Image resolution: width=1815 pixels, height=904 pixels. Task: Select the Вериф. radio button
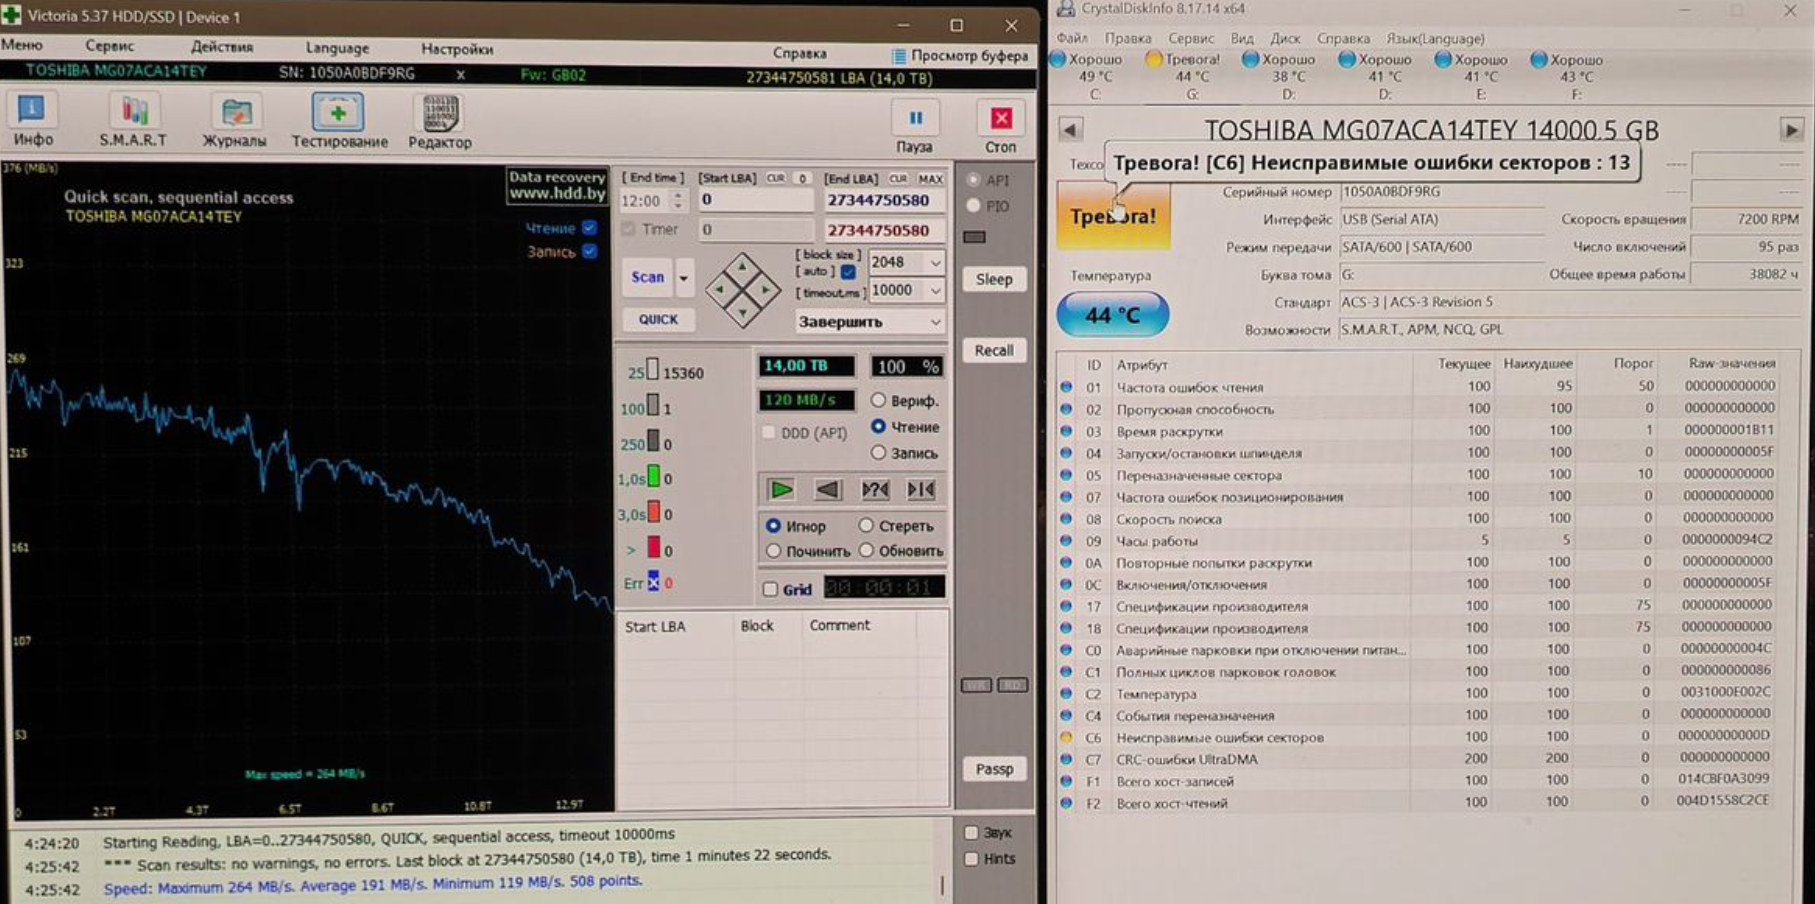tap(878, 400)
